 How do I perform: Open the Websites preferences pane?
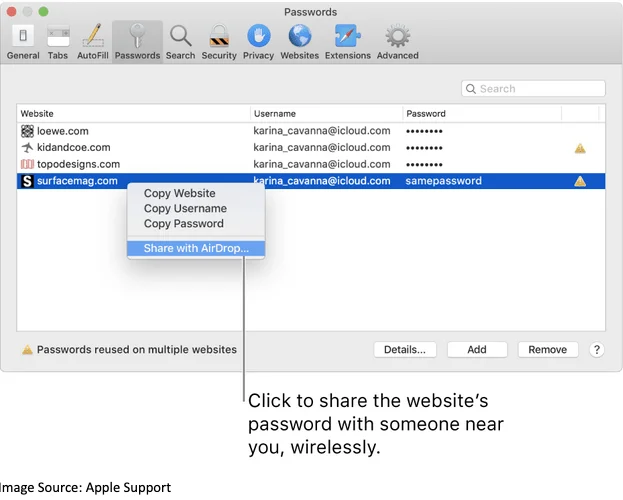pos(299,41)
